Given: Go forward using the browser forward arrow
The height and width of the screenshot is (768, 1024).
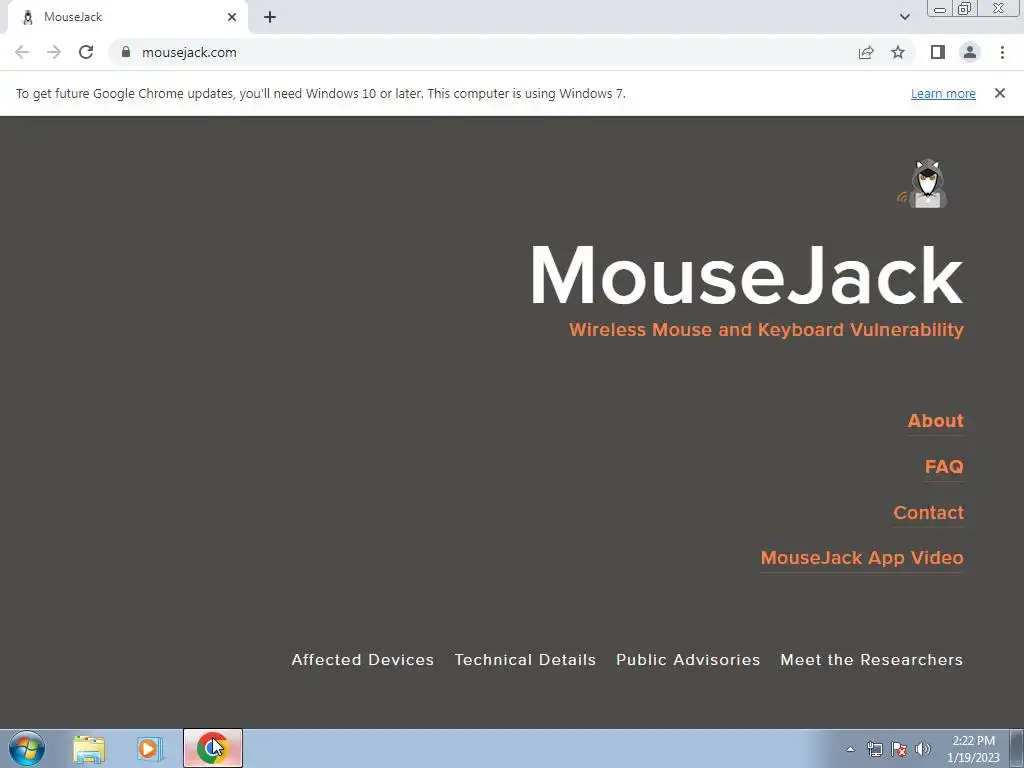Looking at the screenshot, I should click(x=54, y=52).
